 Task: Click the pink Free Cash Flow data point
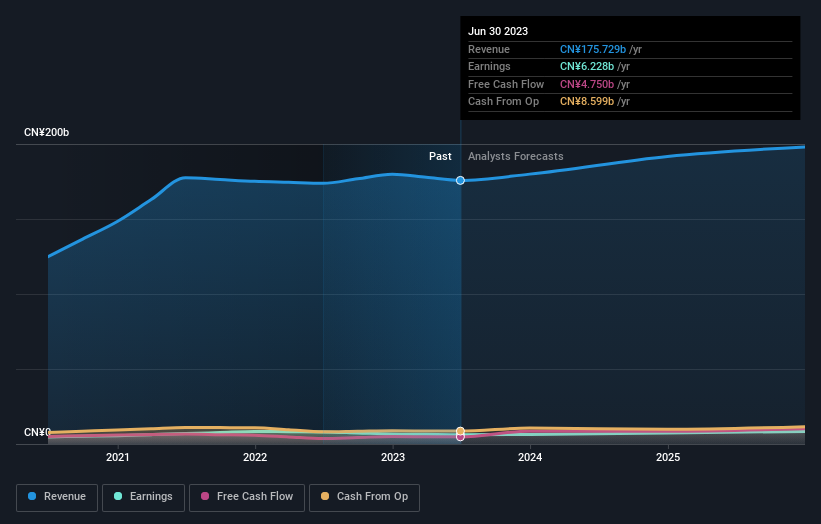point(460,437)
